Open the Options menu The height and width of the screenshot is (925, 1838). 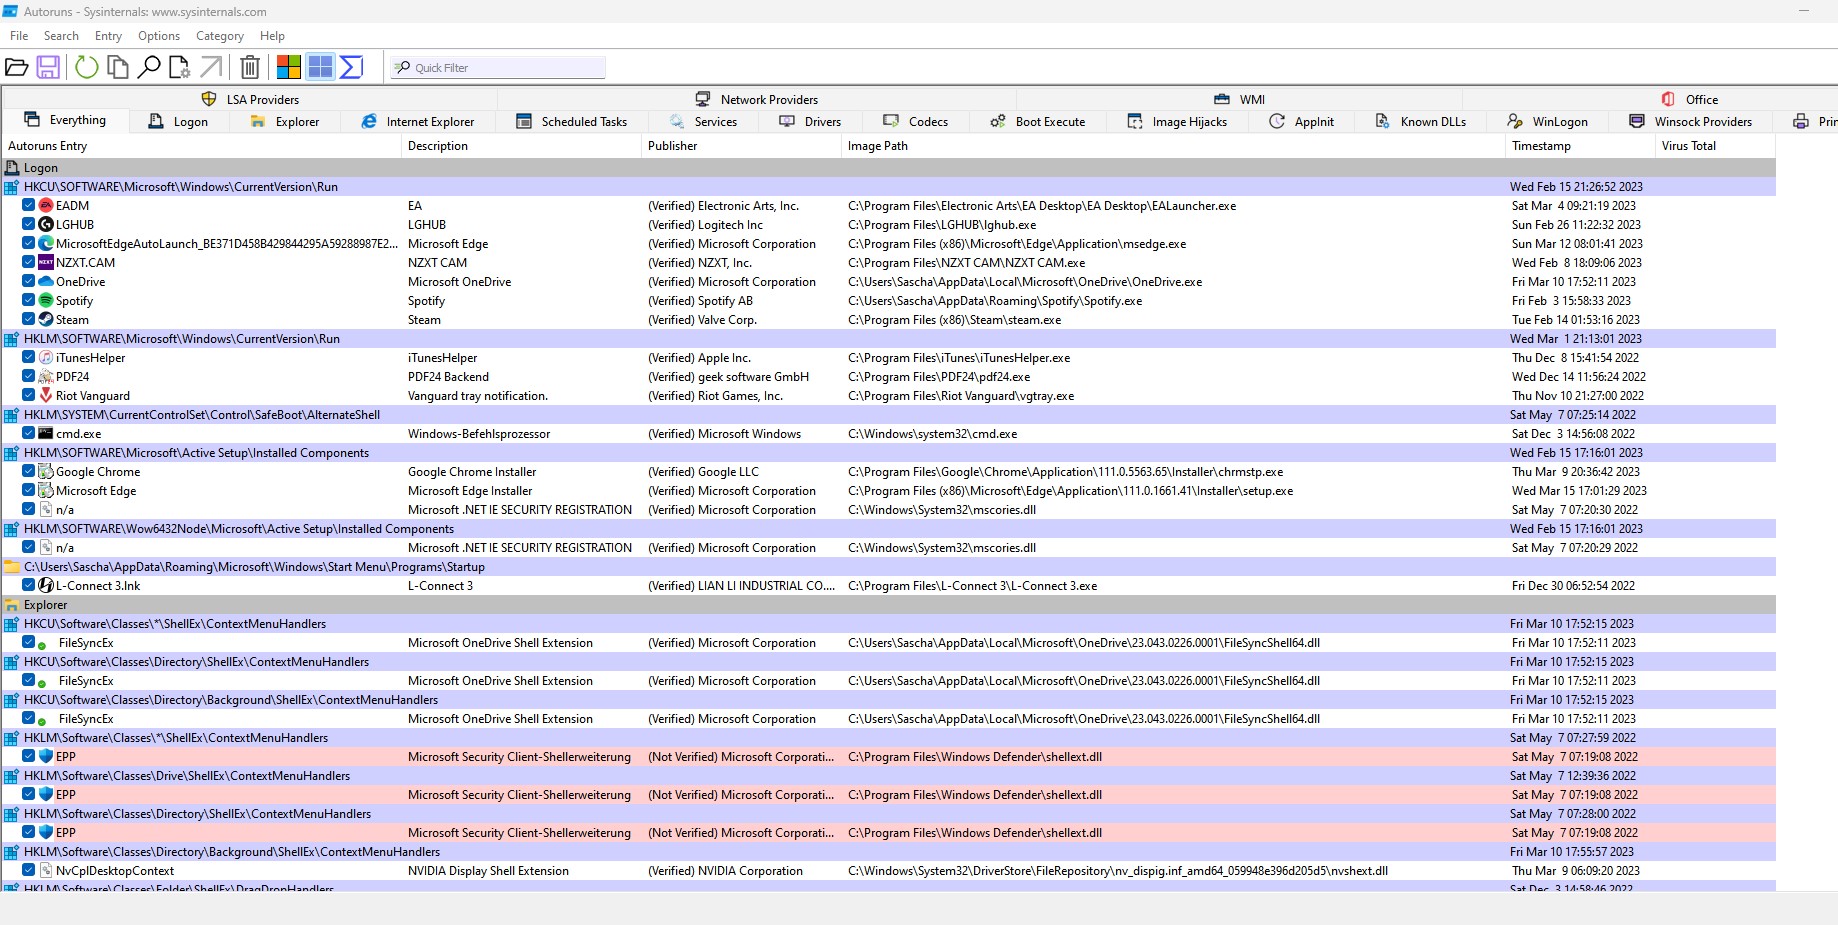tap(159, 36)
